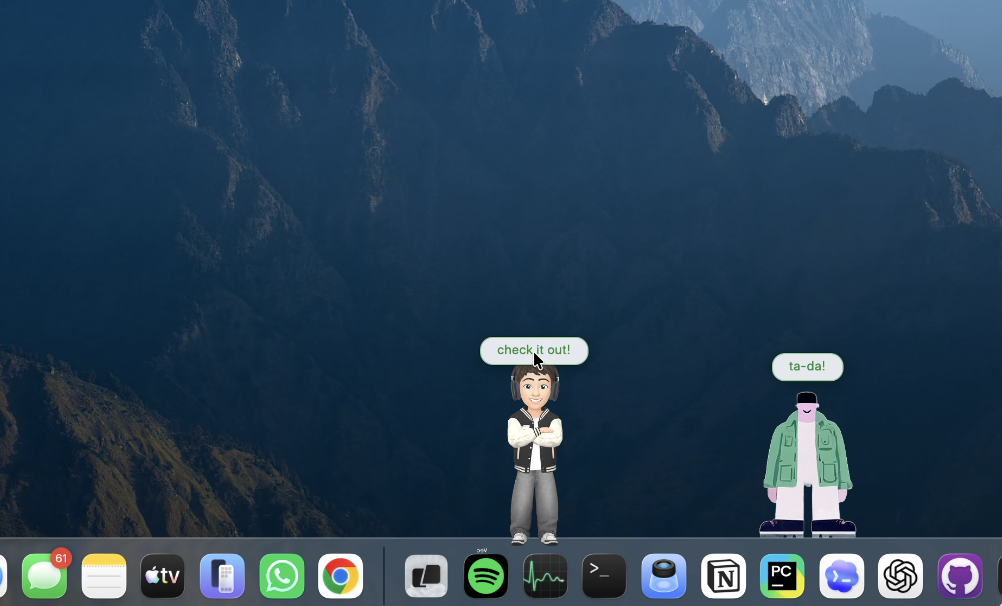Launch Spotify
Viewport: 1002px width, 606px height.
[486, 576]
